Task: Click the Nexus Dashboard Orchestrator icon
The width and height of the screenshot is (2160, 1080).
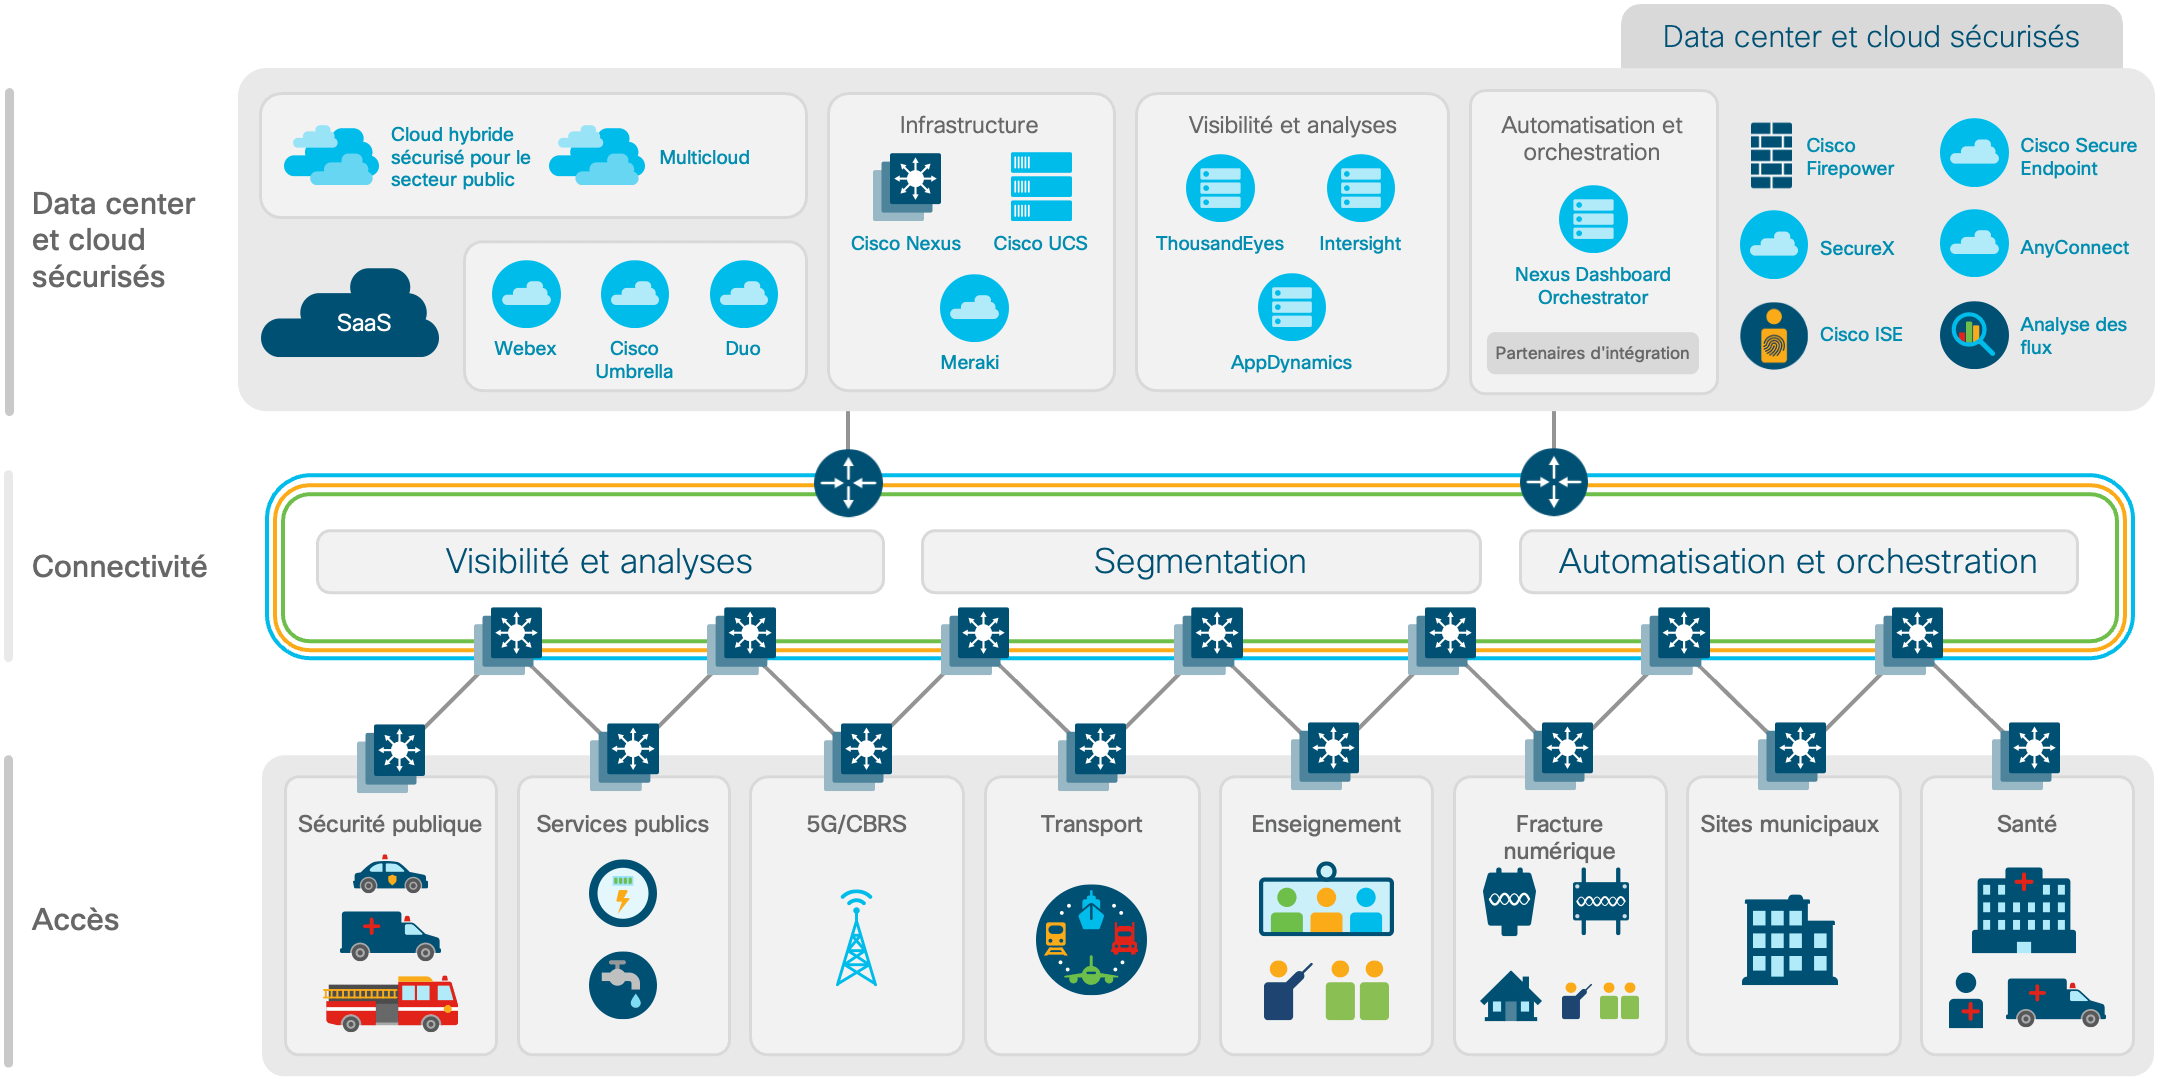Action: click(1593, 219)
